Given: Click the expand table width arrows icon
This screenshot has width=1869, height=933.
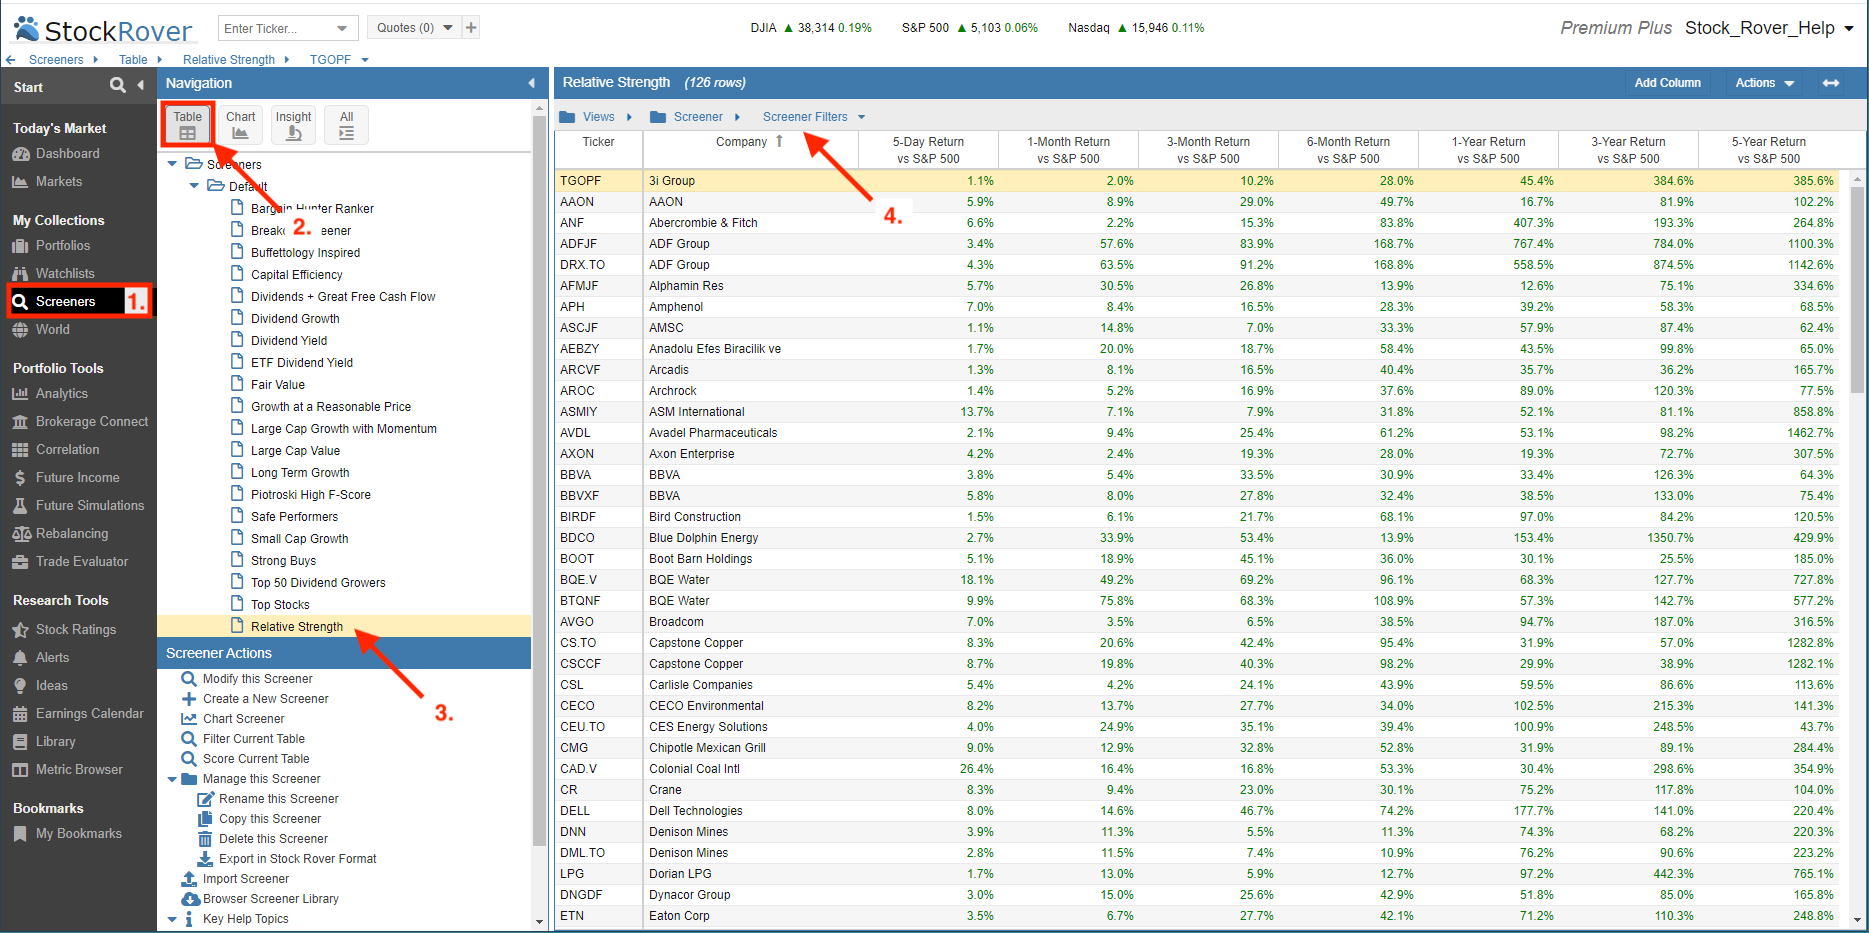Looking at the screenshot, I should point(1831,83).
